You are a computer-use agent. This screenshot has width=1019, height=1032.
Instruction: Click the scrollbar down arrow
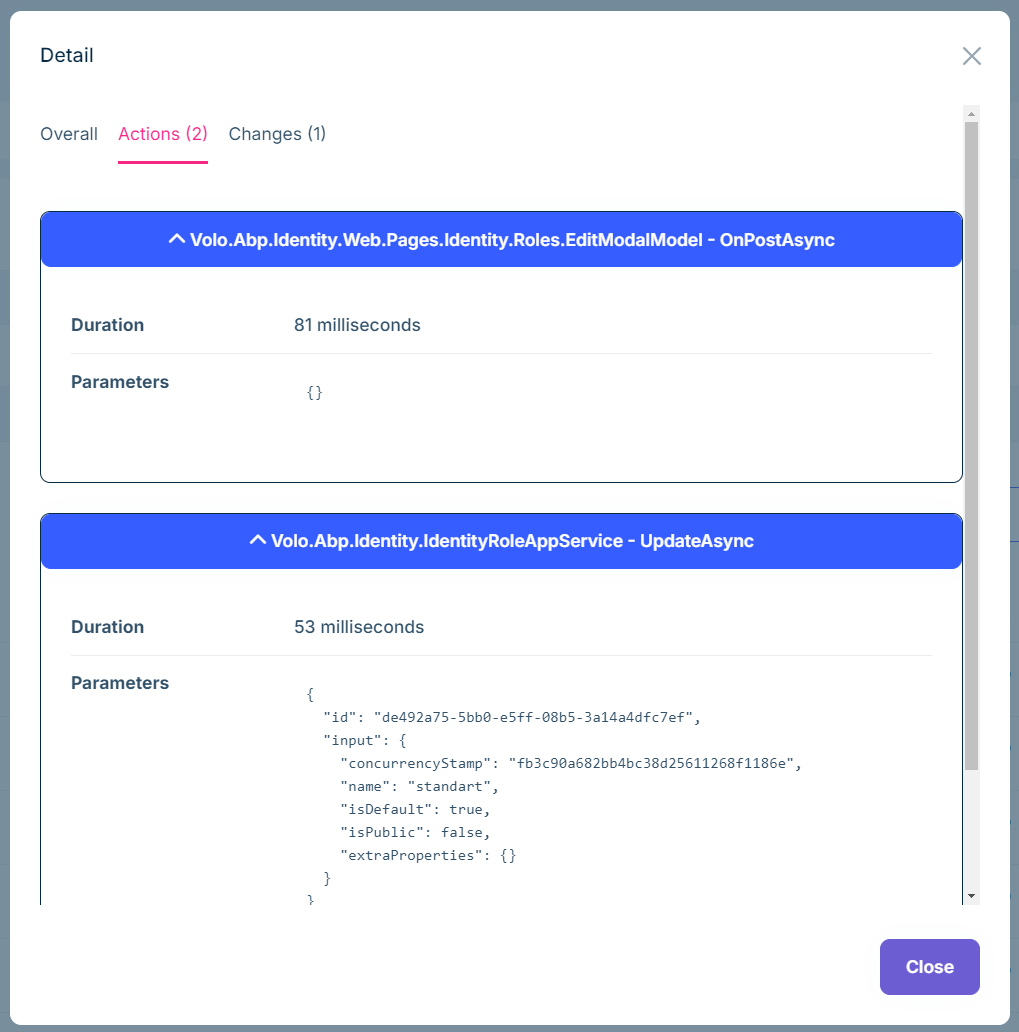971,893
